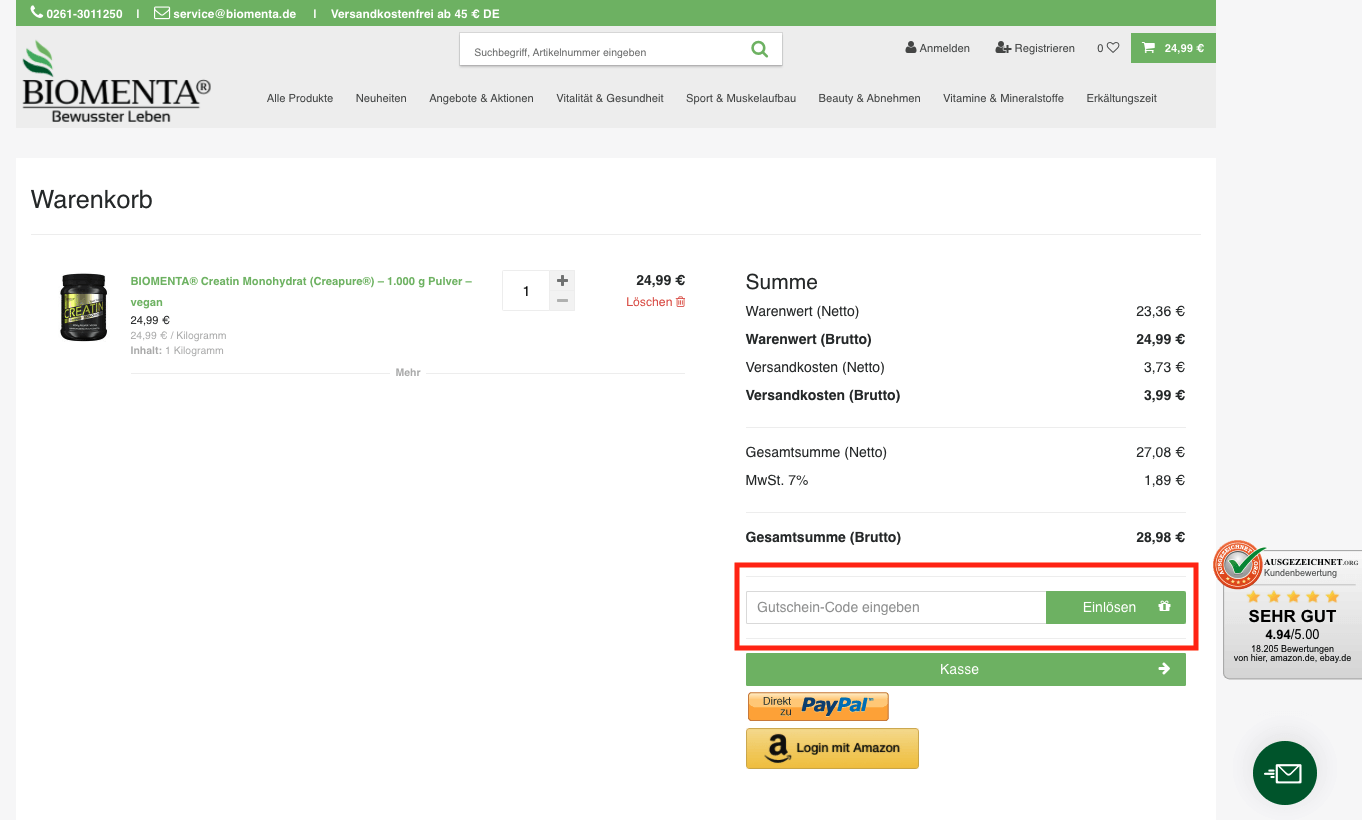Click Löschen to remove the item

pyautogui.click(x=656, y=302)
